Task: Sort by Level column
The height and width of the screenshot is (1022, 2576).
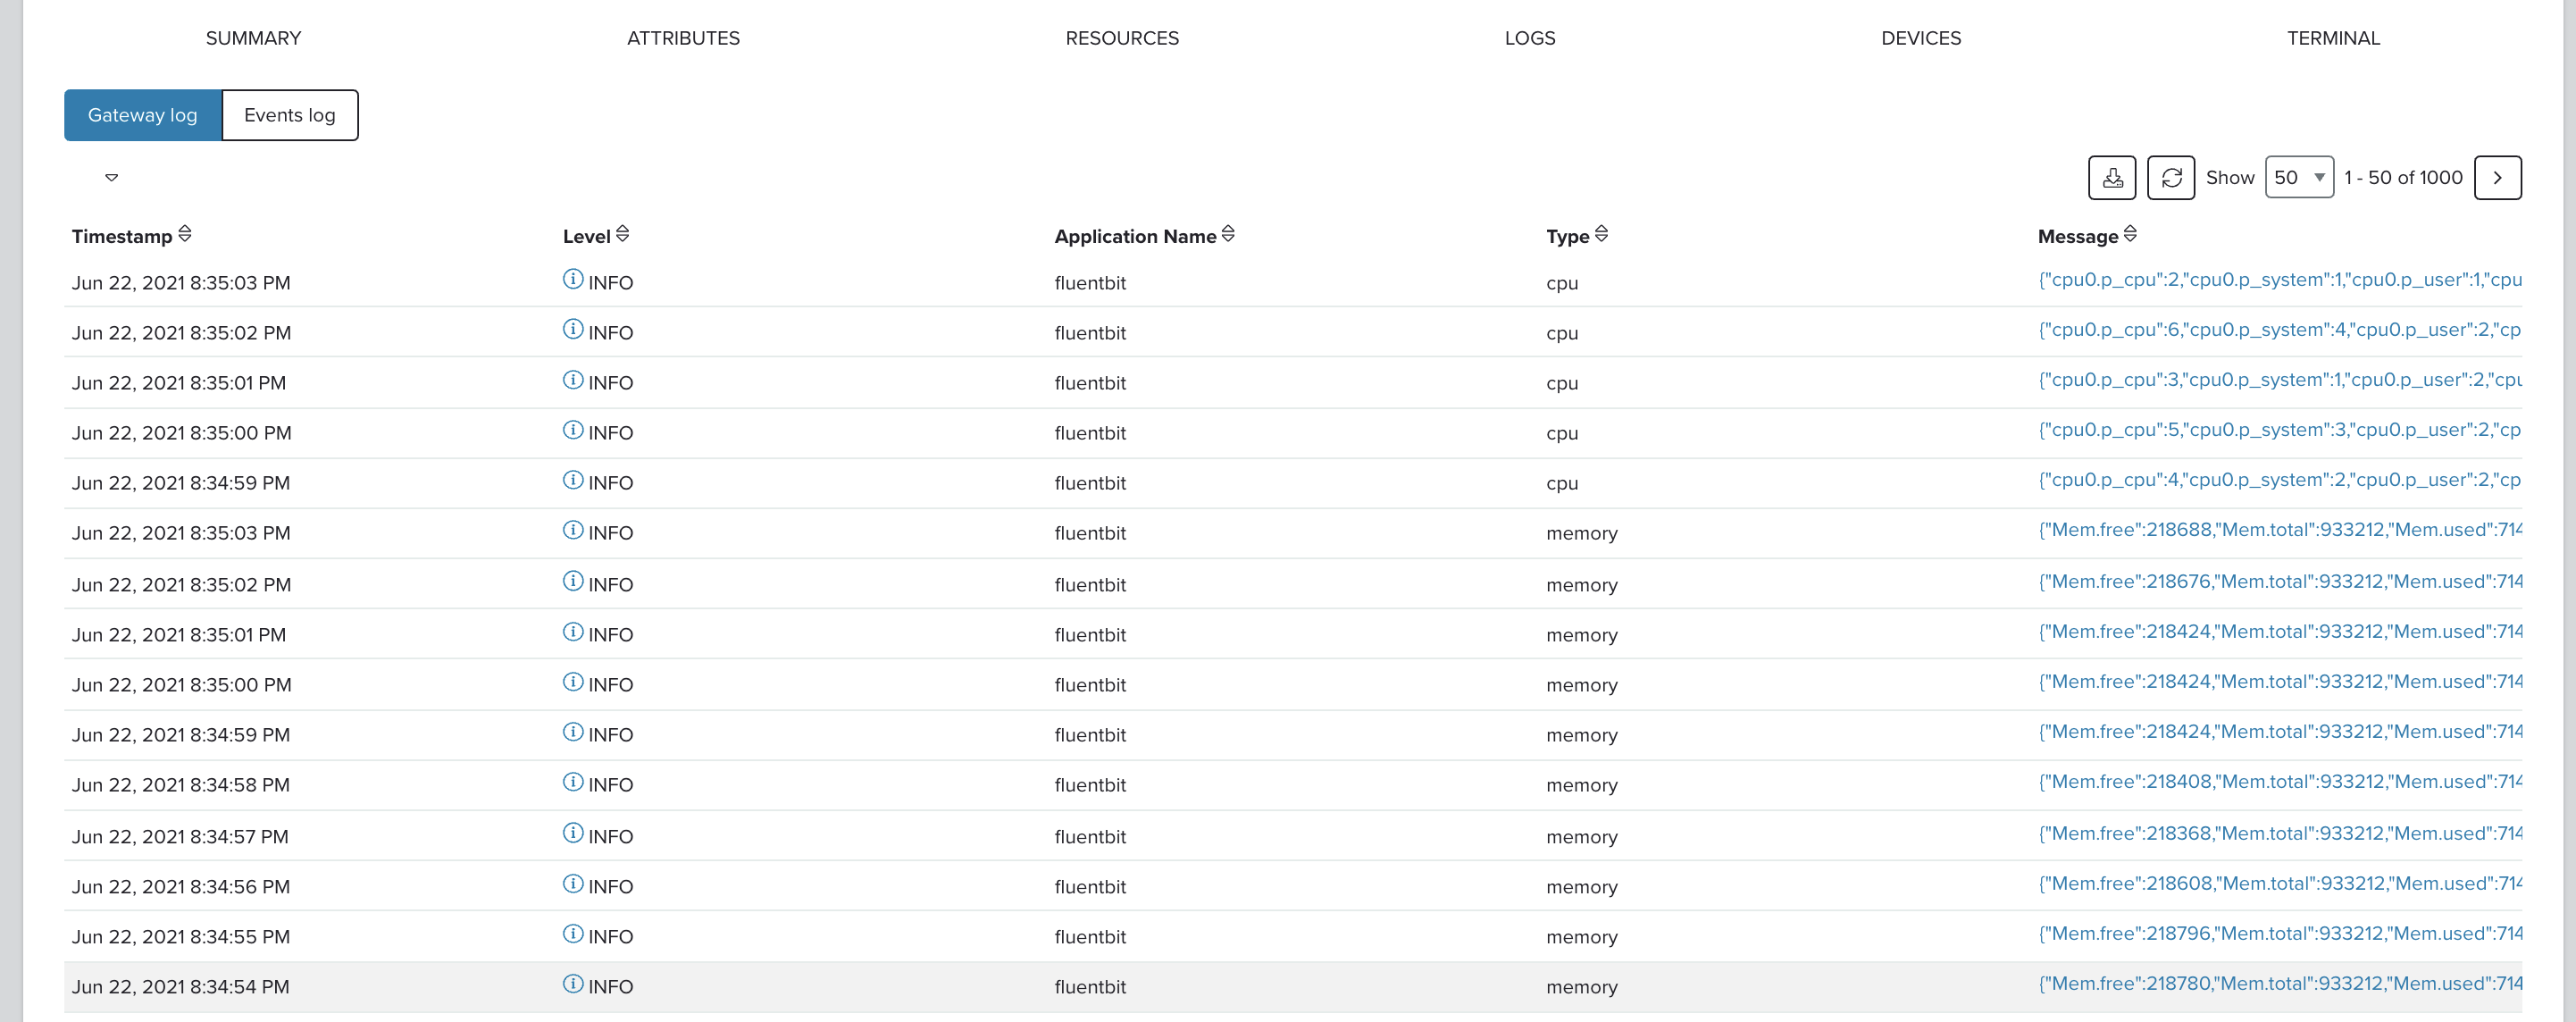Action: tap(622, 234)
